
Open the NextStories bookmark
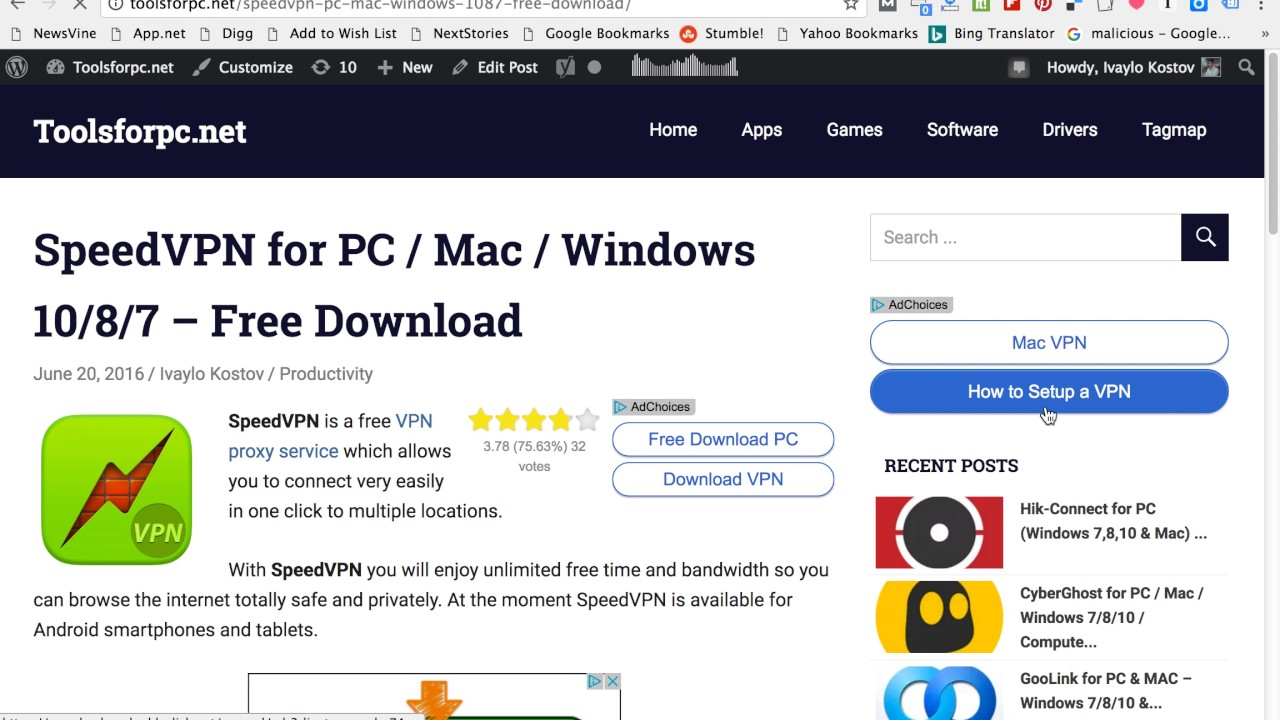[459, 33]
